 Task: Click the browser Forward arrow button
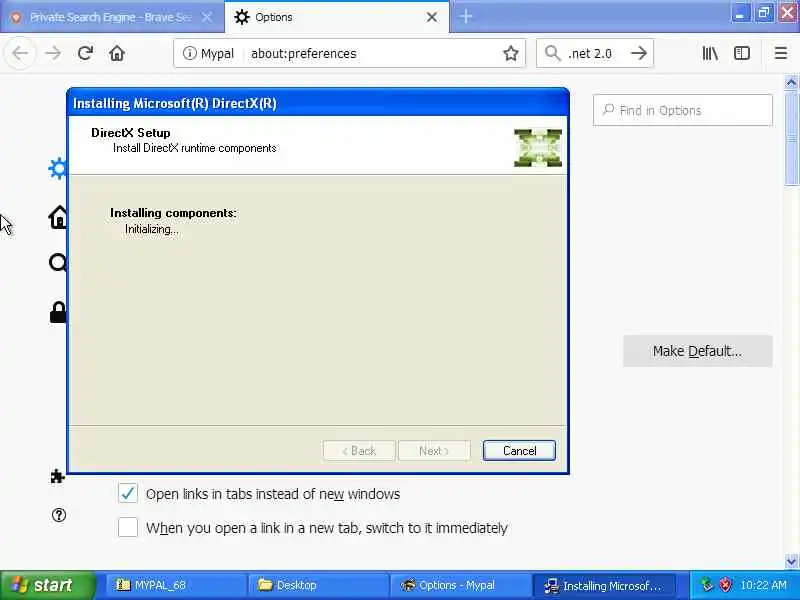[x=53, y=53]
